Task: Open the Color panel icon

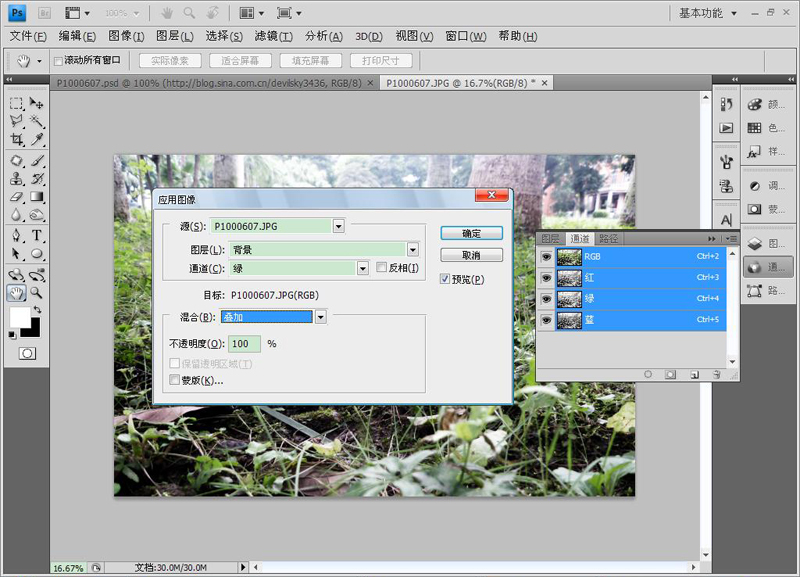Action: point(755,105)
